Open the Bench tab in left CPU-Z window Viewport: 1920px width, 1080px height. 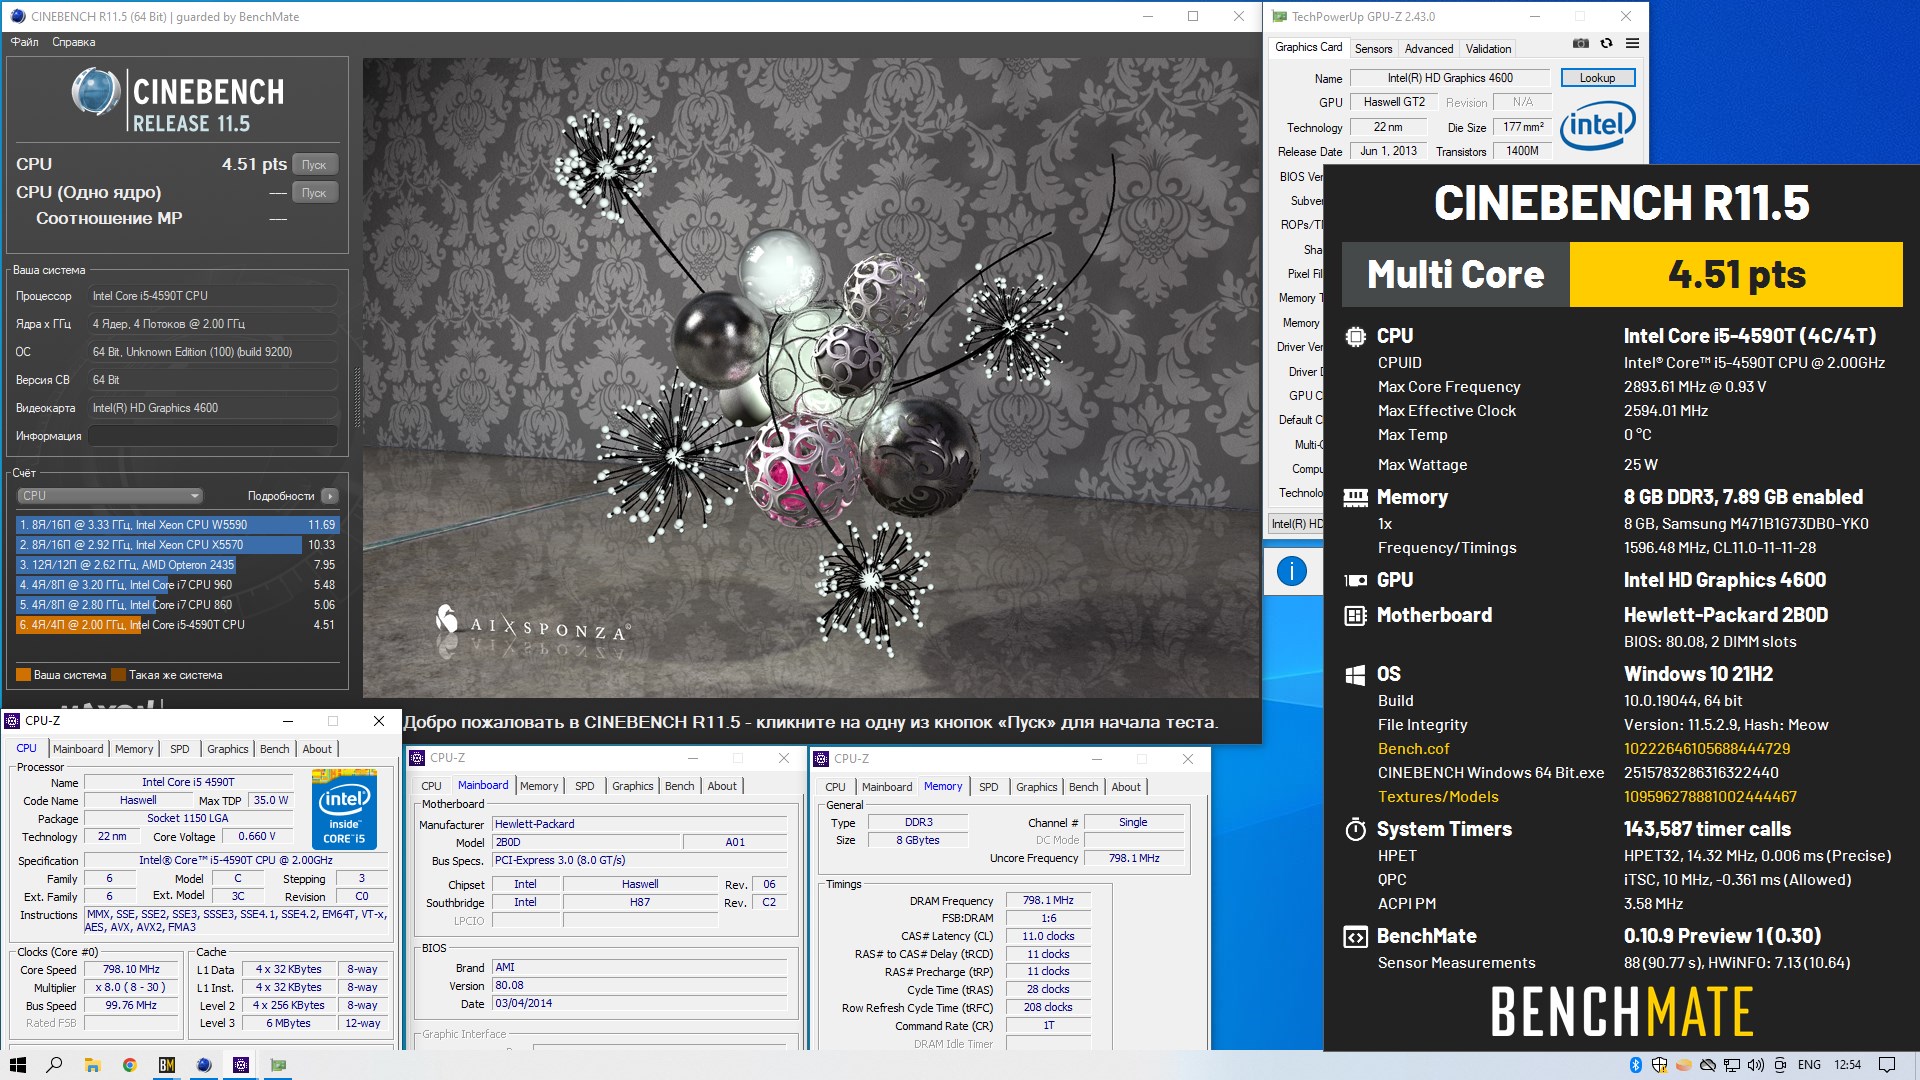pos(274,749)
